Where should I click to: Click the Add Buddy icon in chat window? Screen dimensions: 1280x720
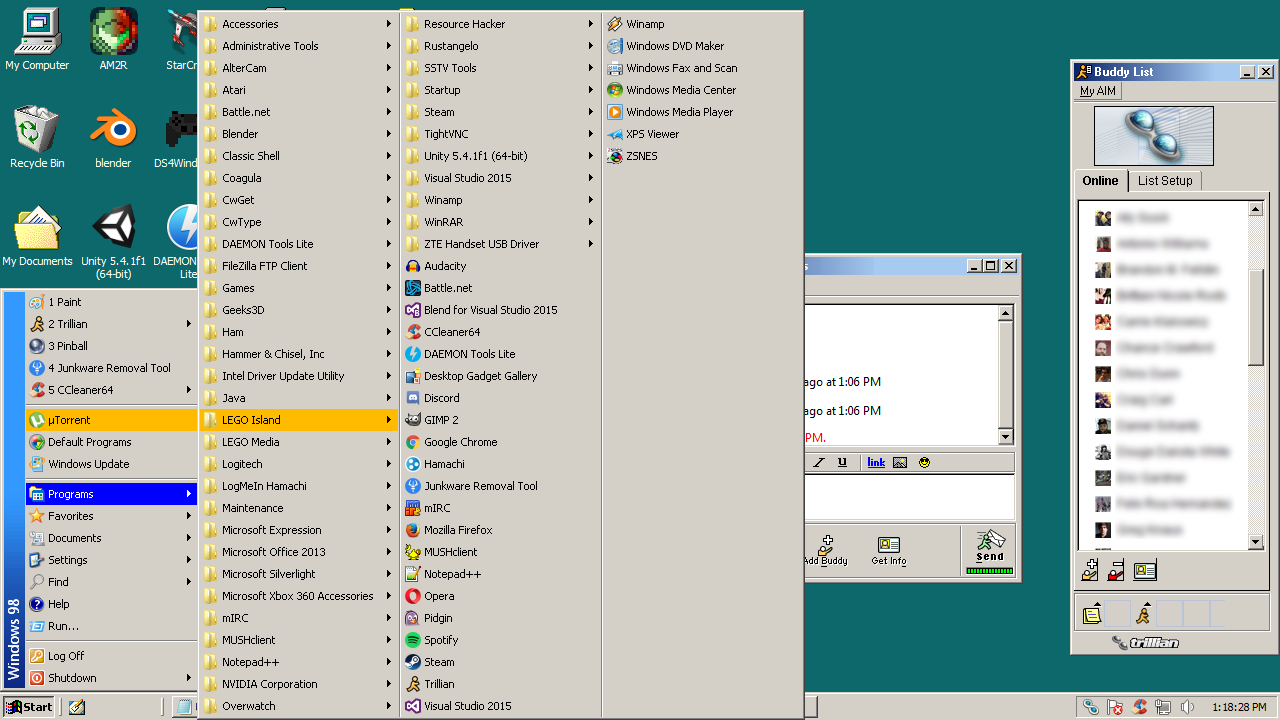(826, 549)
